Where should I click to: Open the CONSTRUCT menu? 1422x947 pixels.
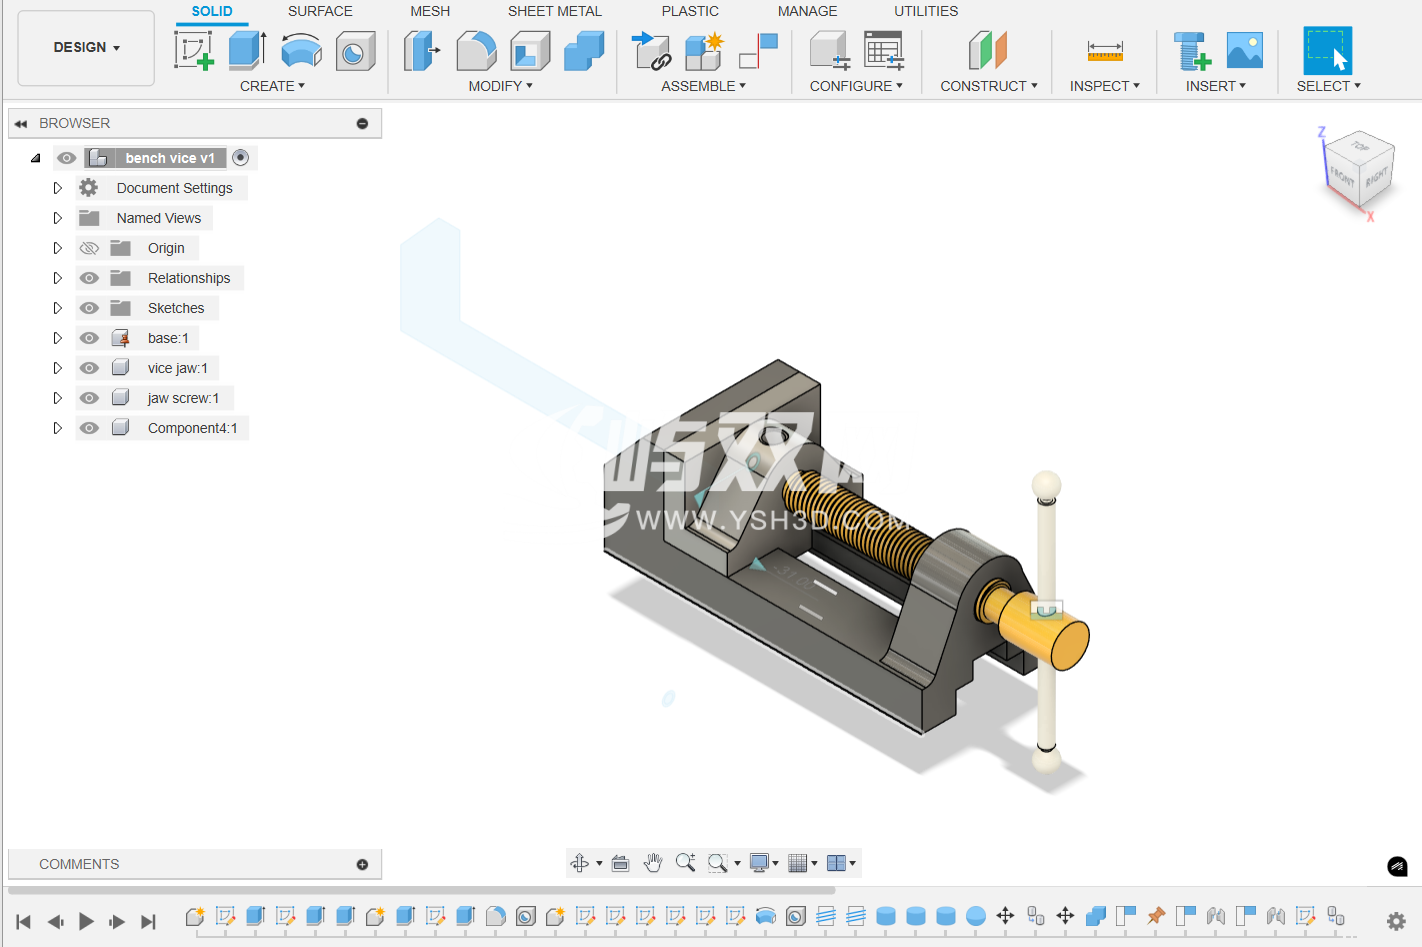989,86
